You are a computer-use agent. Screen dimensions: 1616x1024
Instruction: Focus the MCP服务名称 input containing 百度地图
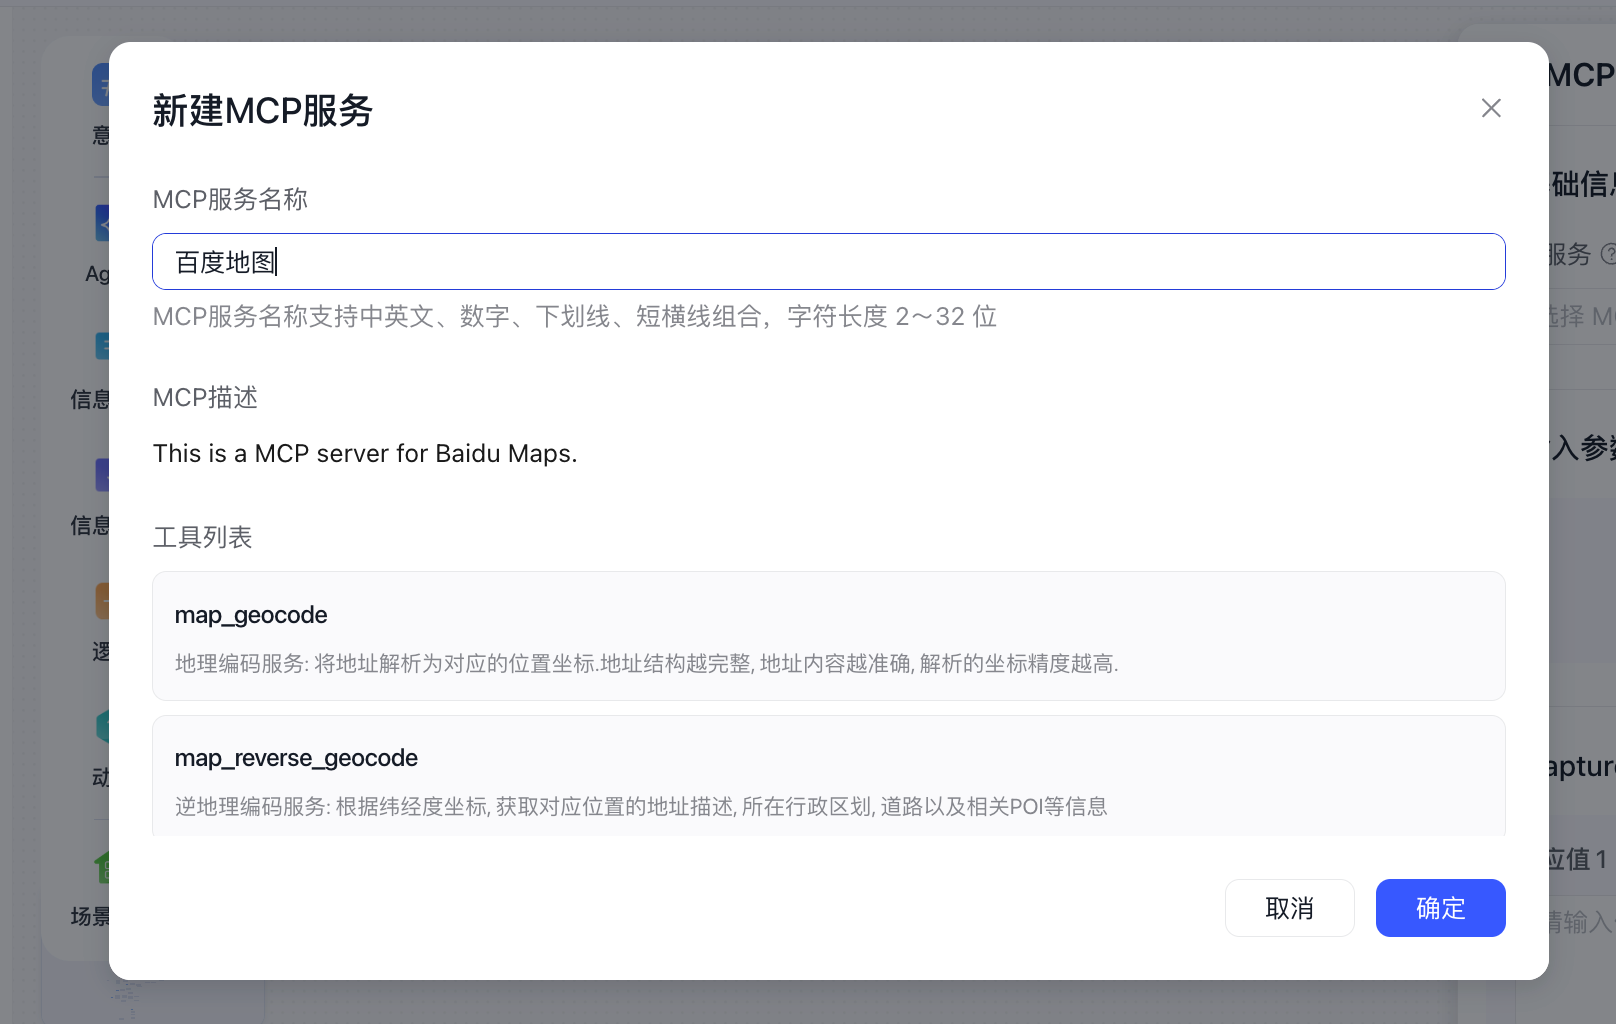tap(828, 262)
